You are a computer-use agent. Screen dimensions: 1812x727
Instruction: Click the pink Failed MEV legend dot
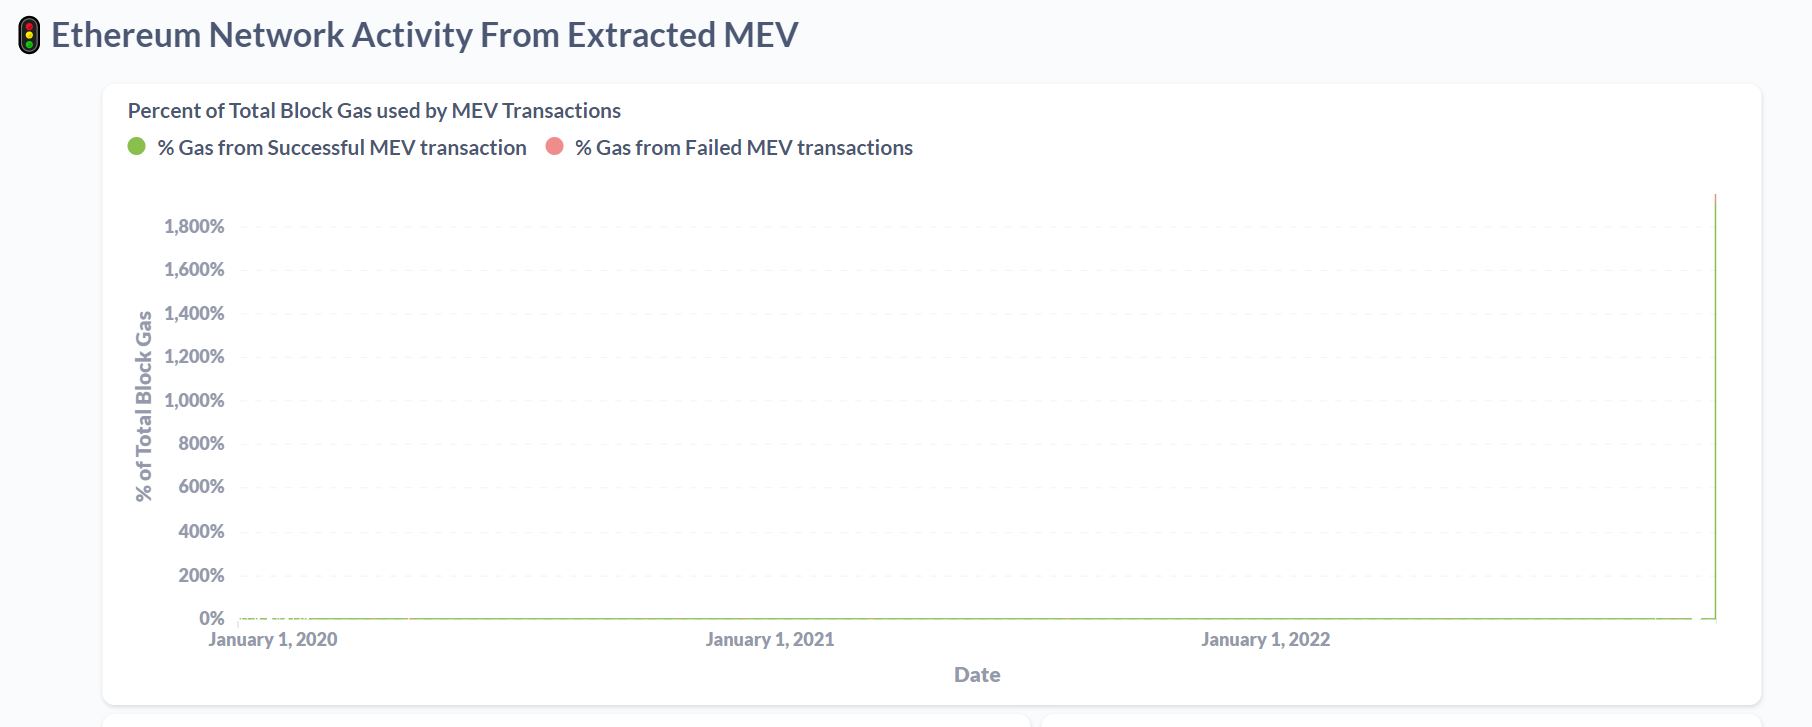[x=555, y=147]
